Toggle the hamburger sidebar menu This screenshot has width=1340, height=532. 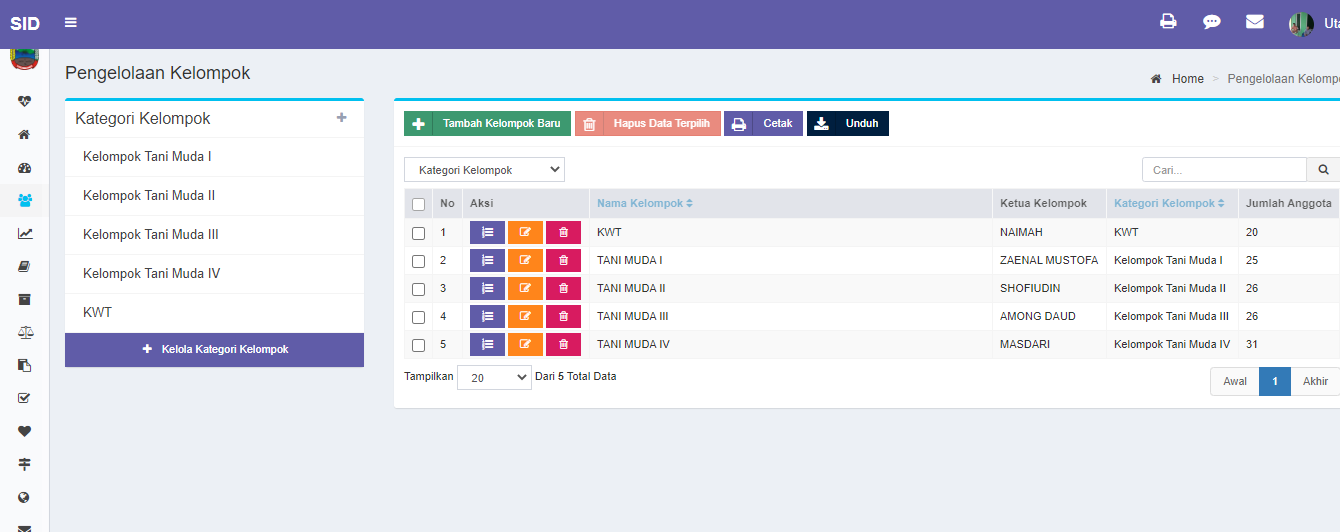tap(70, 22)
